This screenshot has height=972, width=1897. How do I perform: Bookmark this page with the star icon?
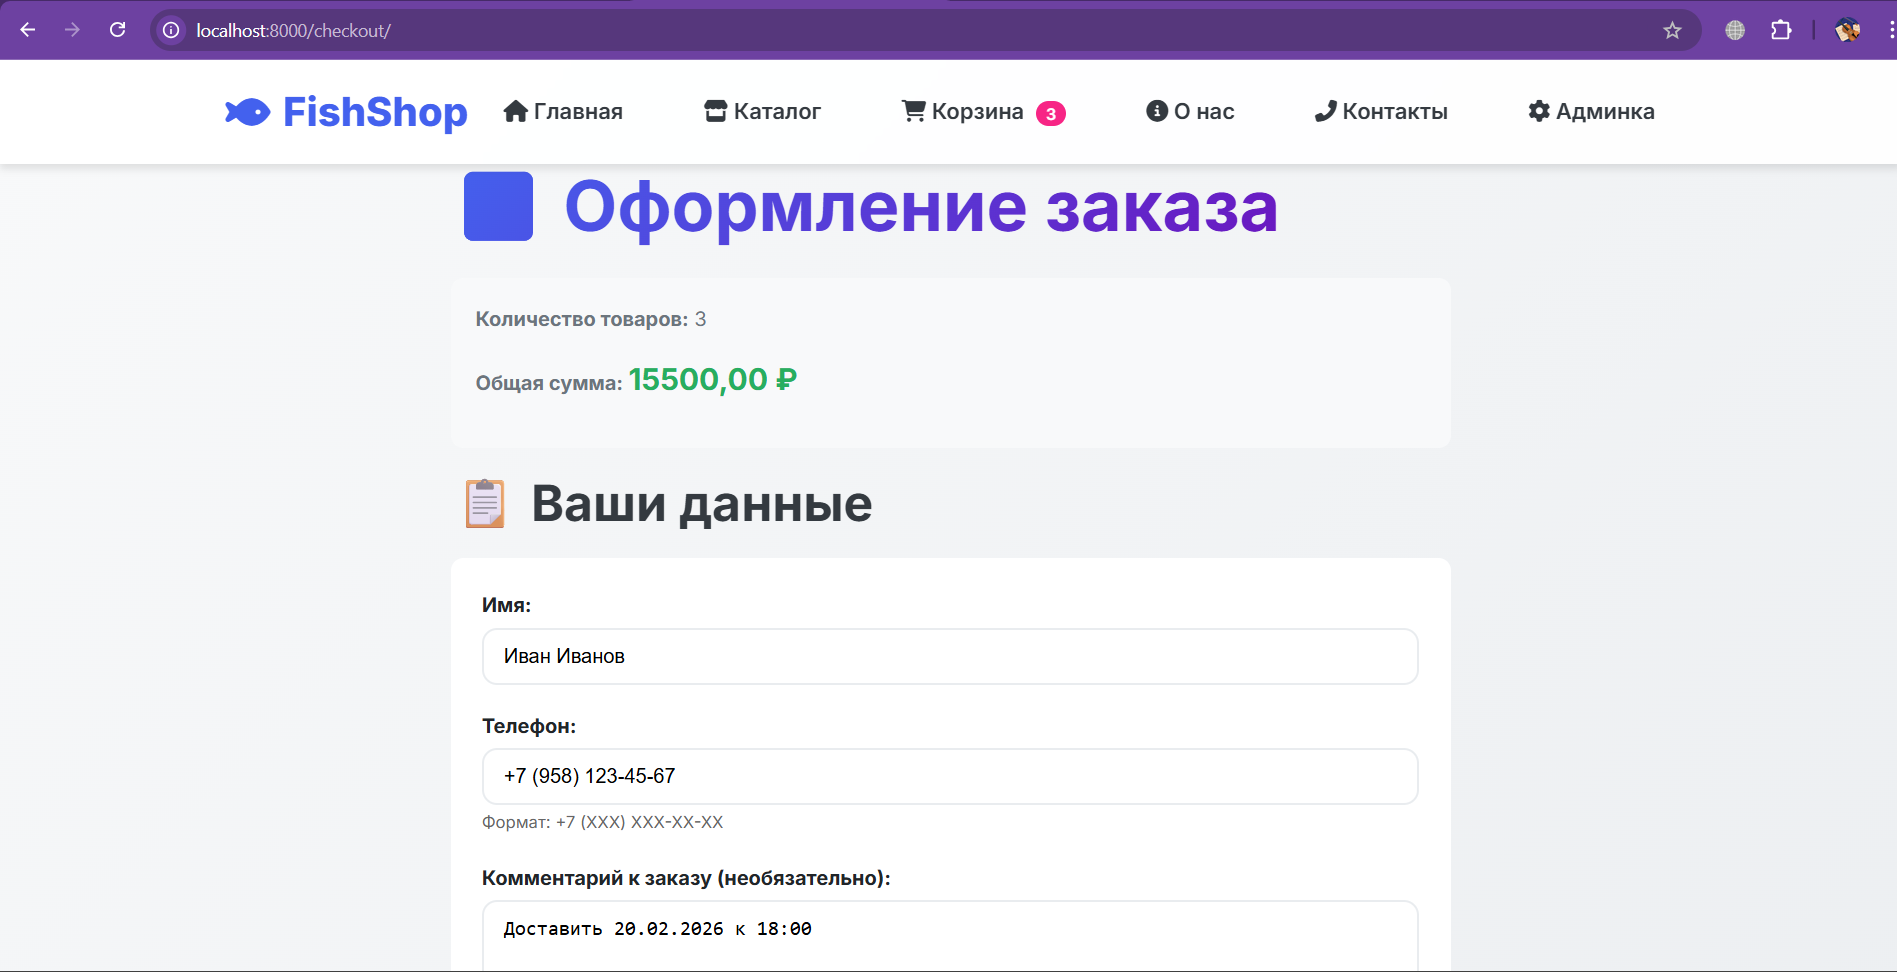tap(1672, 30)
